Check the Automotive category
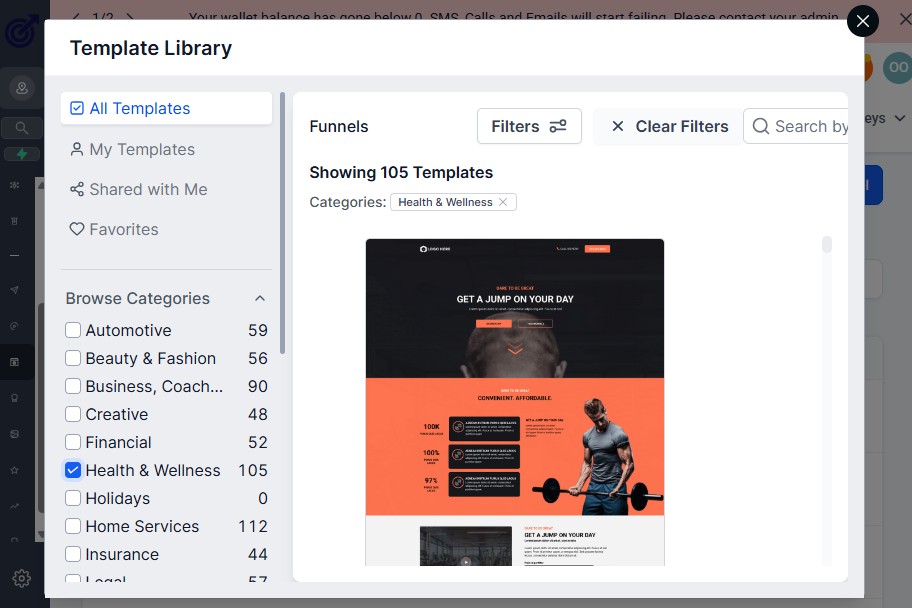912x608 pixels. [73, 330]
